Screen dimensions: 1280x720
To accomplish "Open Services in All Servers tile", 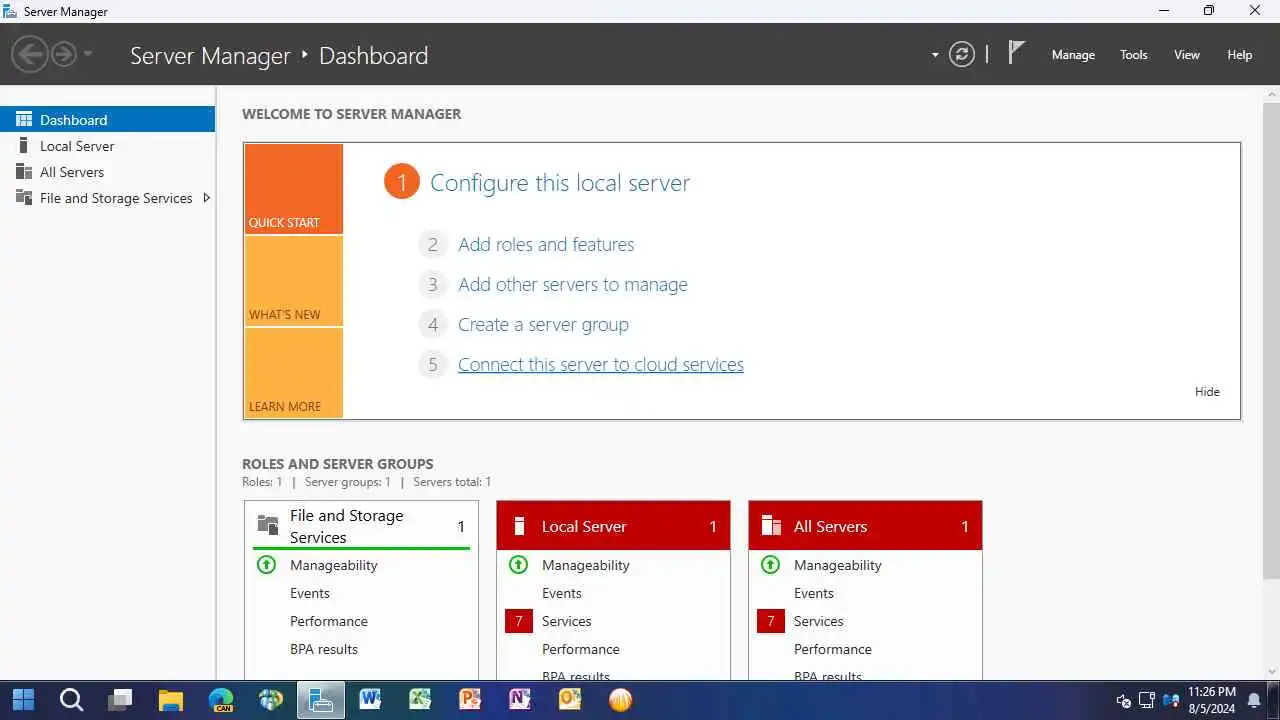I will point(819,621).
